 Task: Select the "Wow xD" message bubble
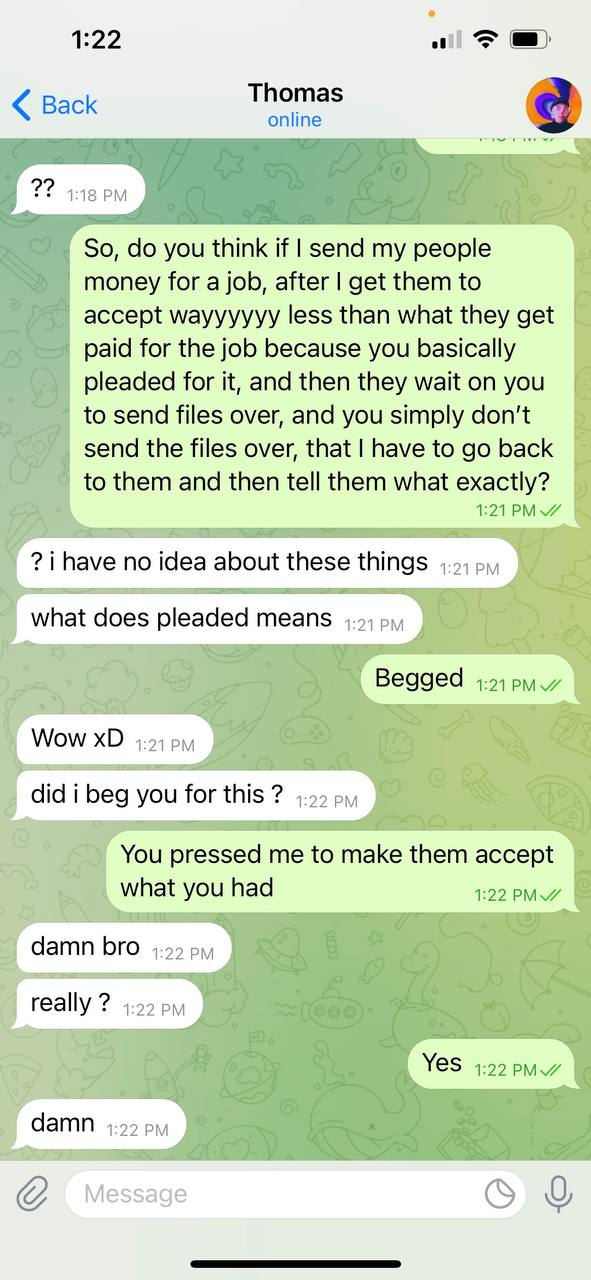pyautogui.click(x=115, y=740)
